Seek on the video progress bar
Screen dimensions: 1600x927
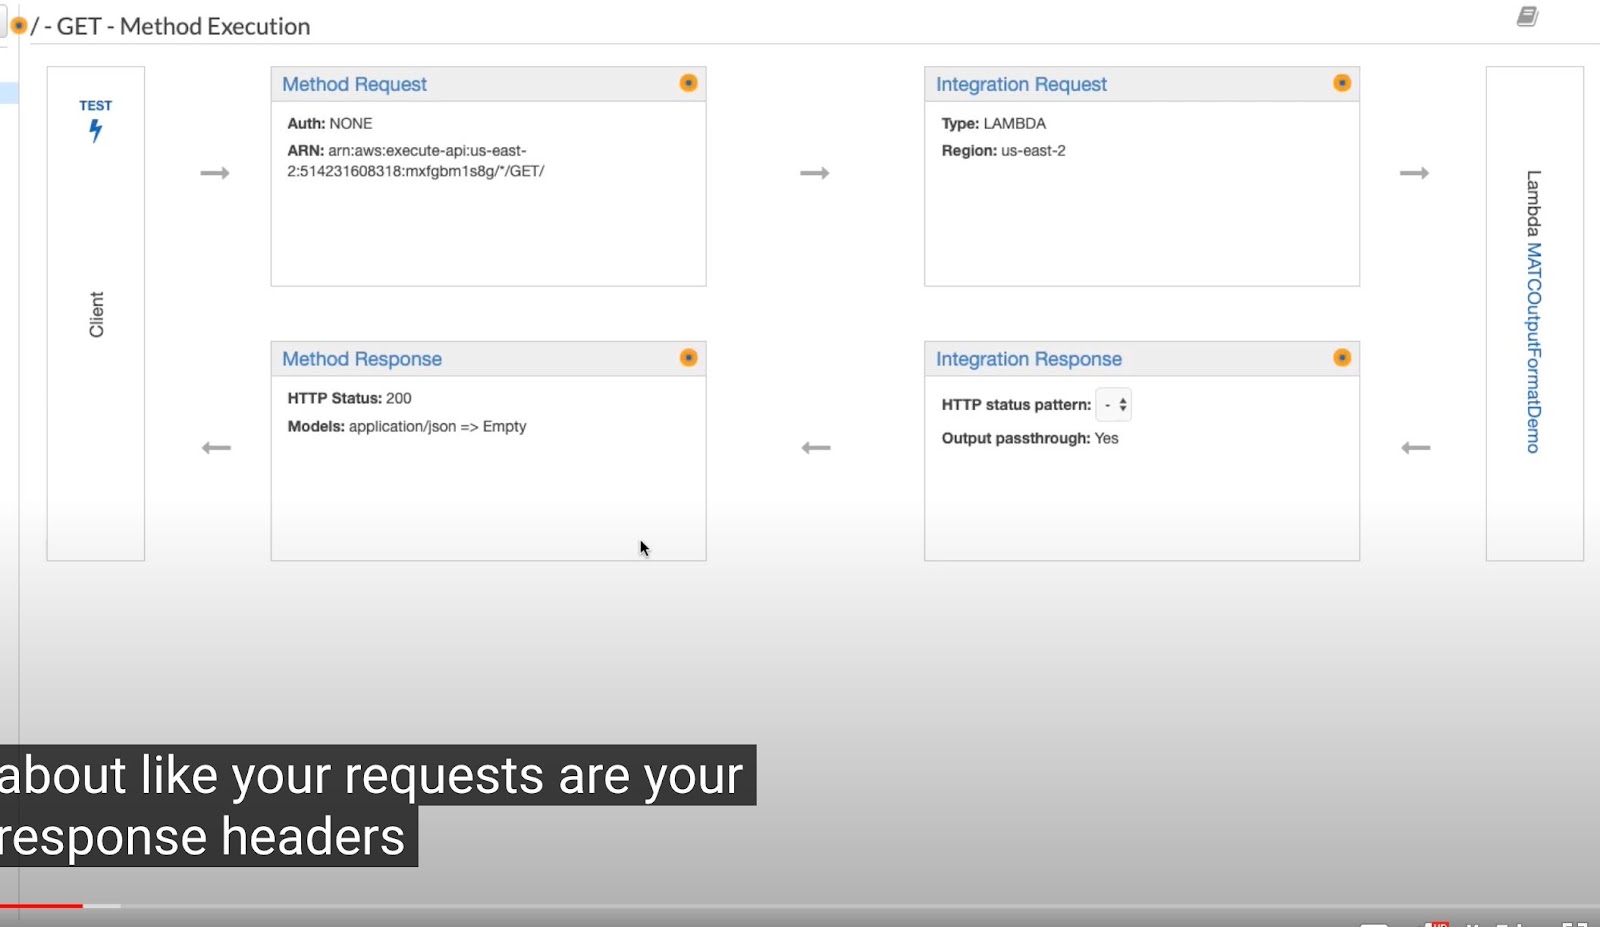coord(800,906)
